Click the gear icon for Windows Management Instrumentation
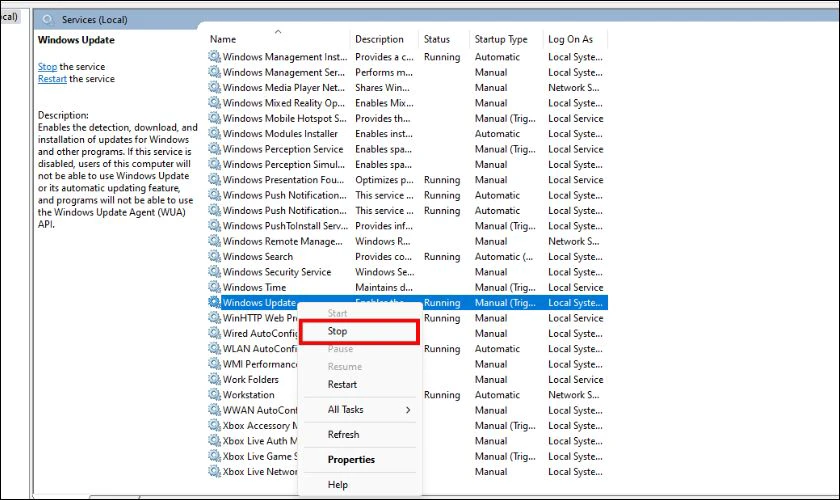The width and height of the screenshot is (840, 500). coord(214,56)
